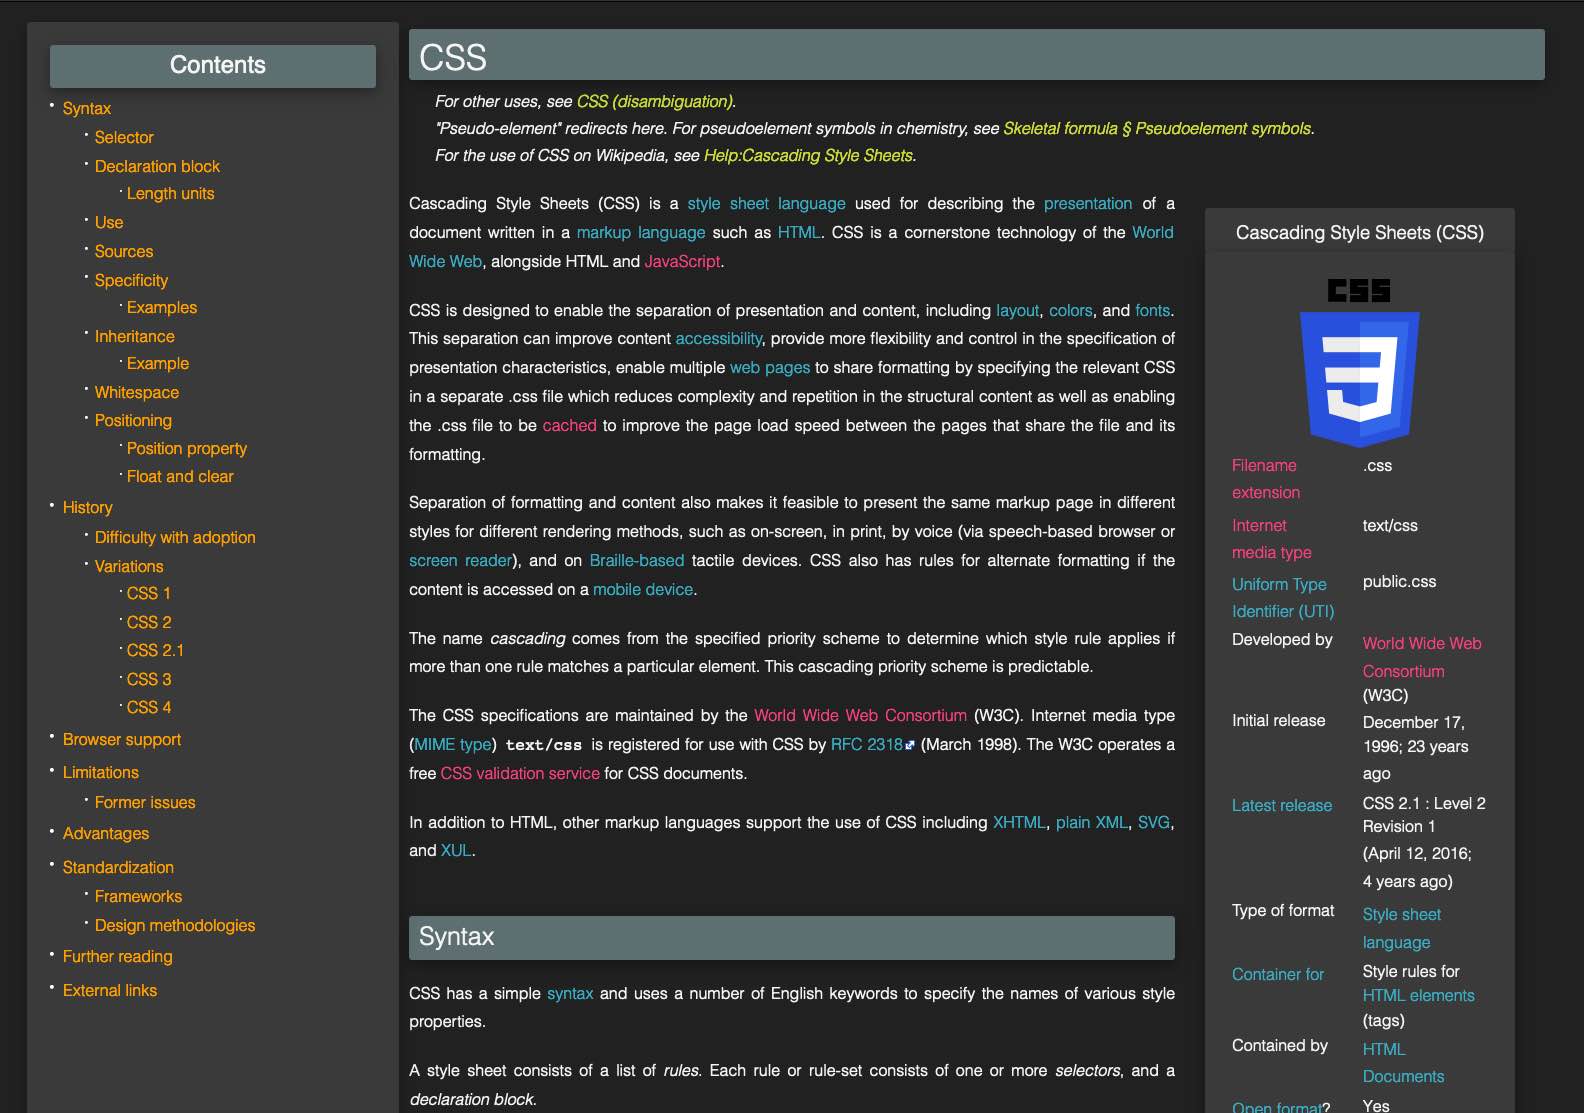Open the Latest release link in infobox
This screenshot has width=1584, height=1113.
1282,805
